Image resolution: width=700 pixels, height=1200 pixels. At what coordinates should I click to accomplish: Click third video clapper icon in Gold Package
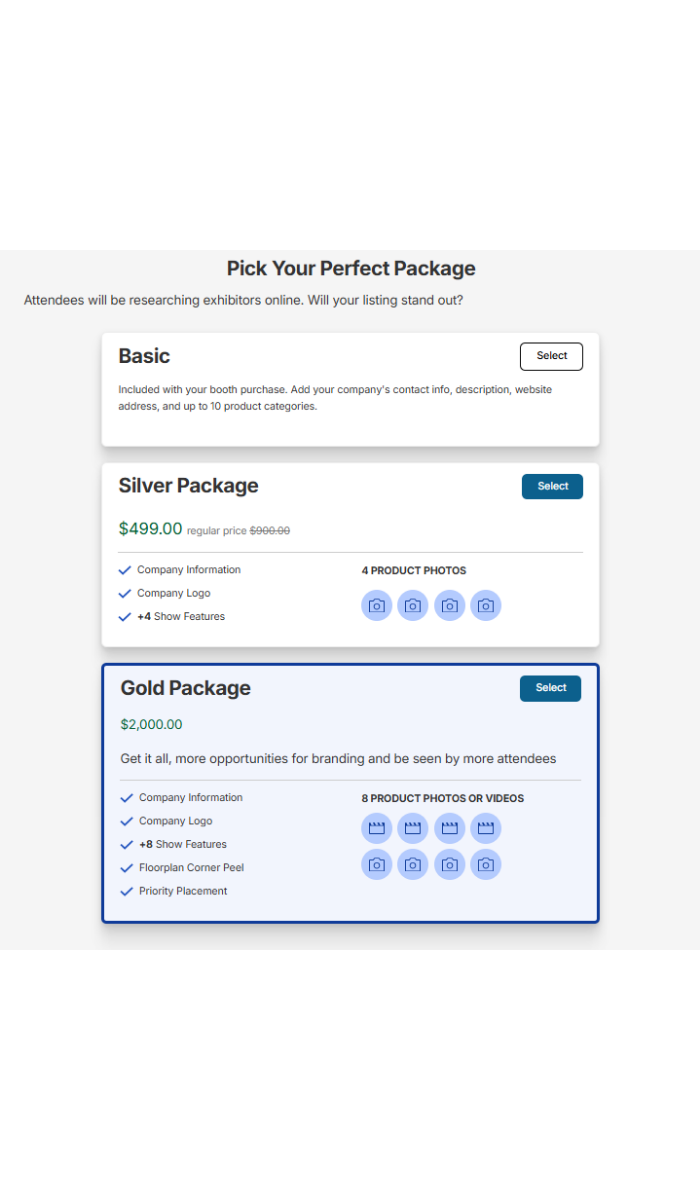coord(449,828)
